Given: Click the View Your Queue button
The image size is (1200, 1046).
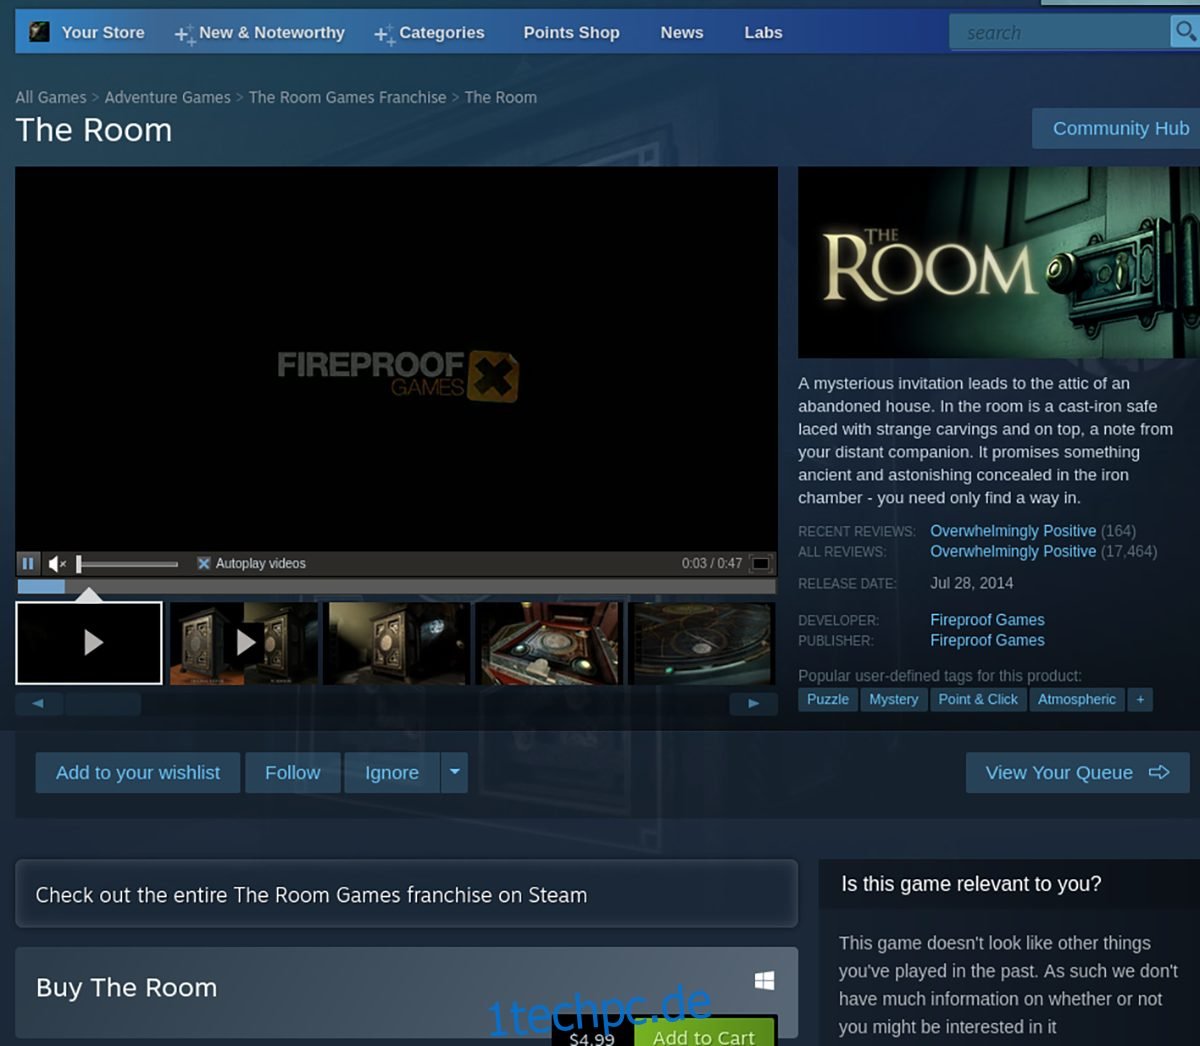Looking at the screenshot, I should coord(1077,773).
